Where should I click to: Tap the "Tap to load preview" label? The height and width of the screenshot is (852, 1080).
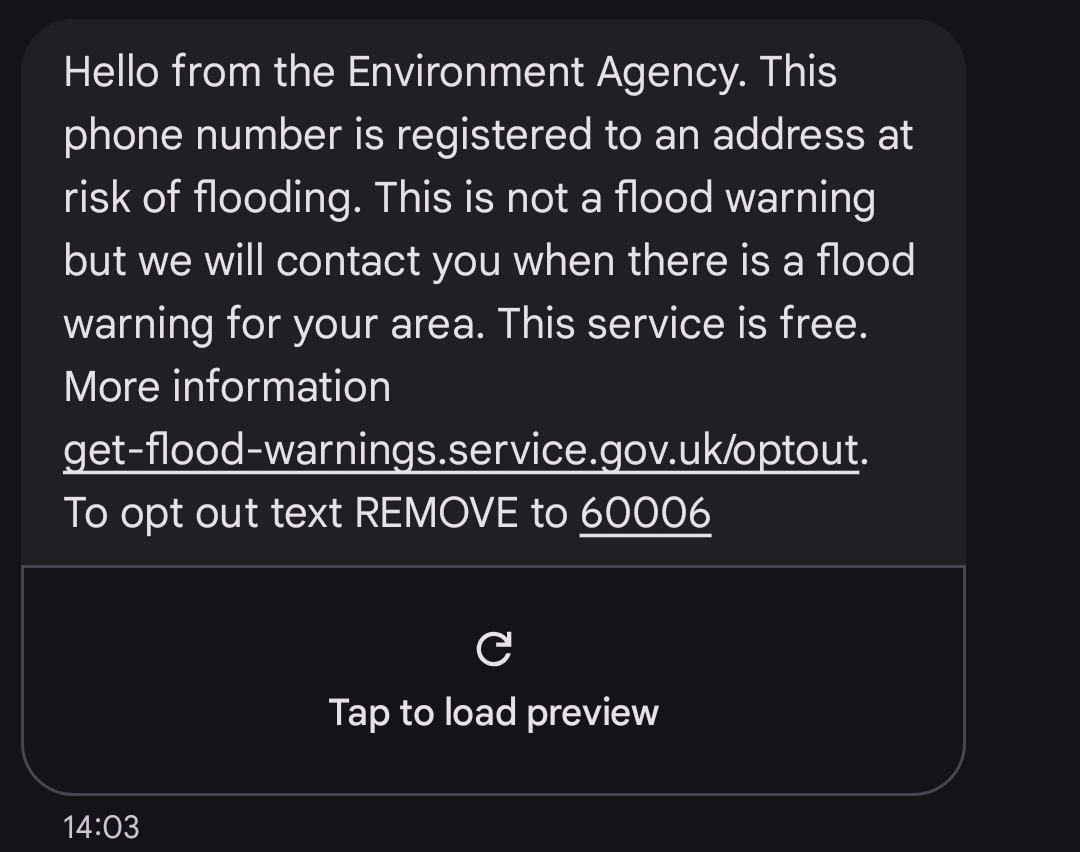pyautogui.click(x=494, y=713)
